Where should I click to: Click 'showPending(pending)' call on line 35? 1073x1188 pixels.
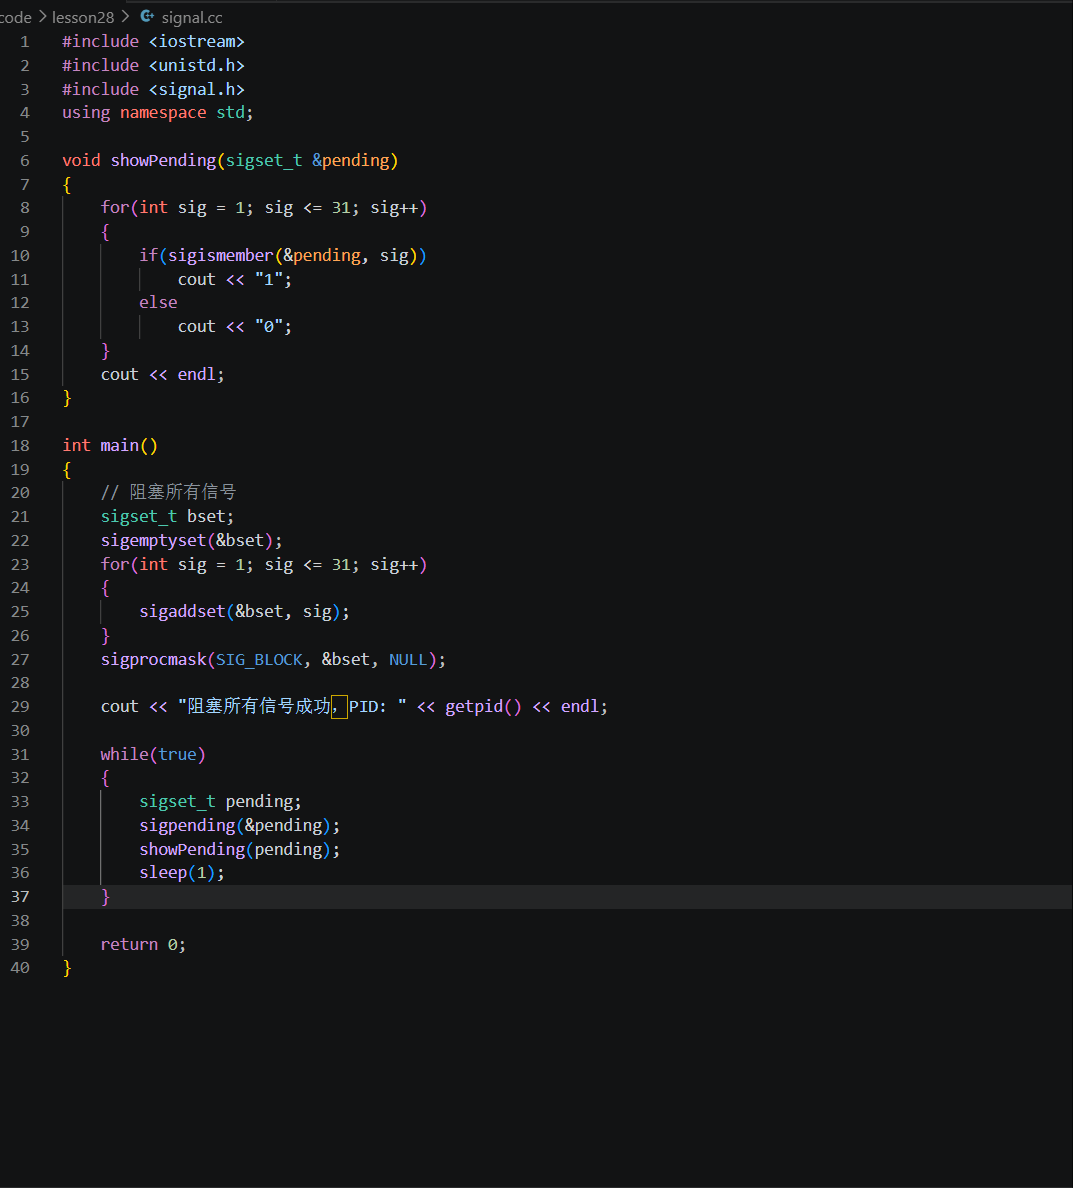point(235,849)
